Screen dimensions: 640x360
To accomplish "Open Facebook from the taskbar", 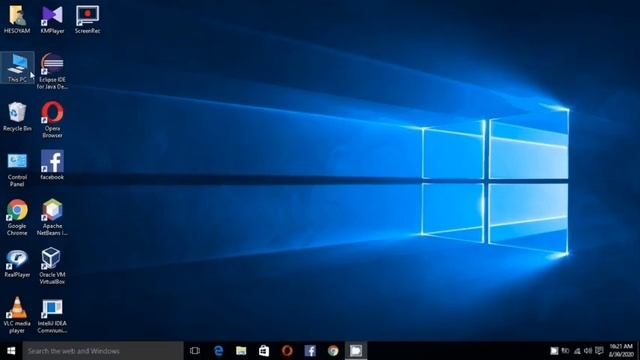I will (310, 351).
